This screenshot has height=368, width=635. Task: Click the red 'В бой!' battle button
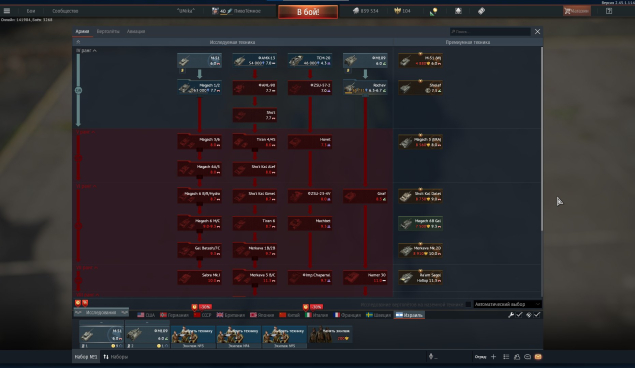[308, 12]
